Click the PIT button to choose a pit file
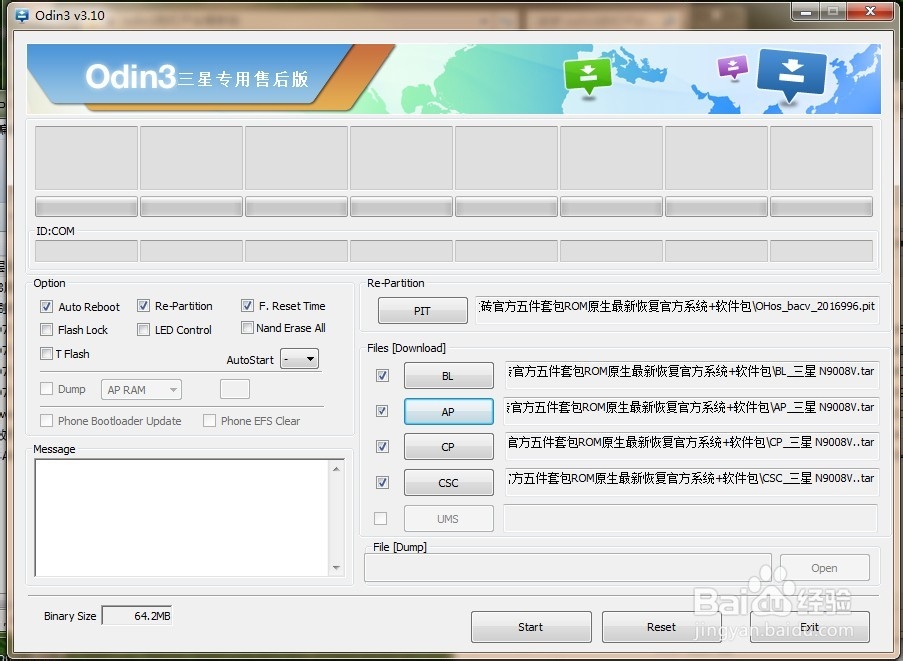This screenshot has height=661, width=903. [x=422, y=310]
